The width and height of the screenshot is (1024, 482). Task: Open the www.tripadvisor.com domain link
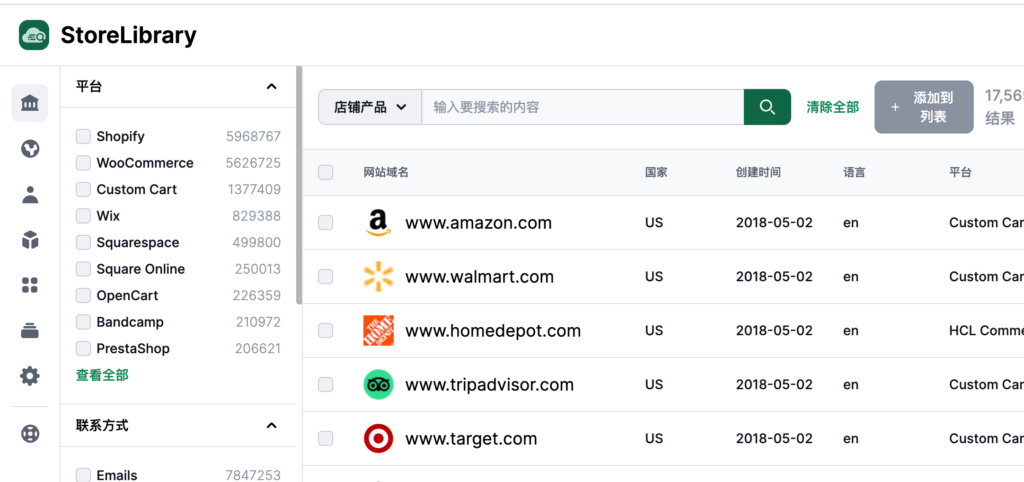pos(489,385)
